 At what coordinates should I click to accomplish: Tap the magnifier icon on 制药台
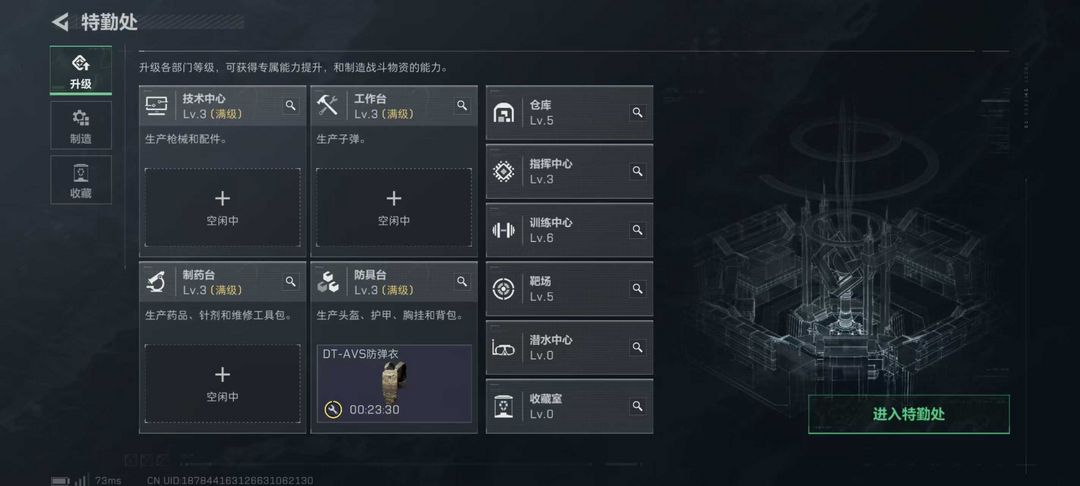[291, 282]
